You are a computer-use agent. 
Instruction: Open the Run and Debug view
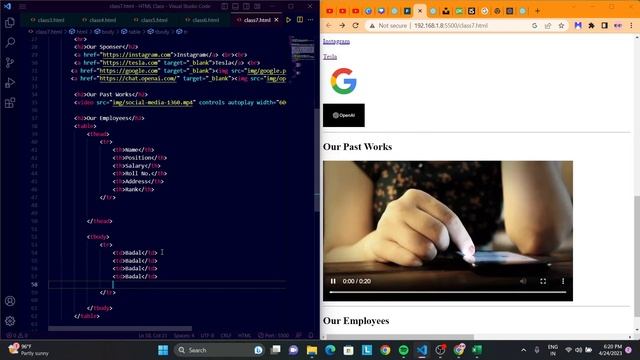10,82
